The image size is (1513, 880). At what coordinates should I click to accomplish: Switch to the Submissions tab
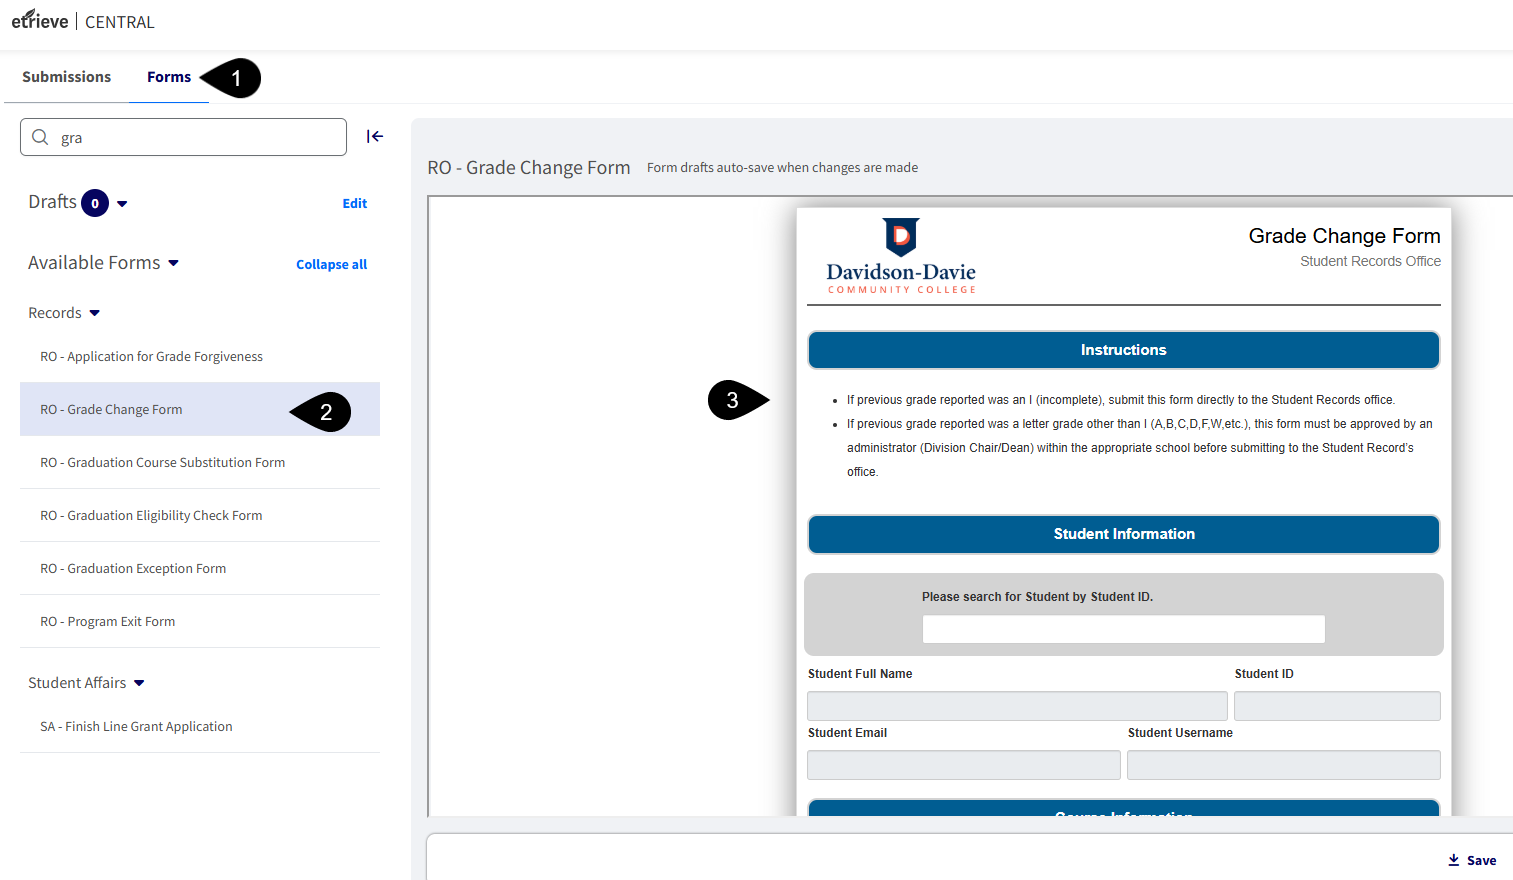point(66,76)
